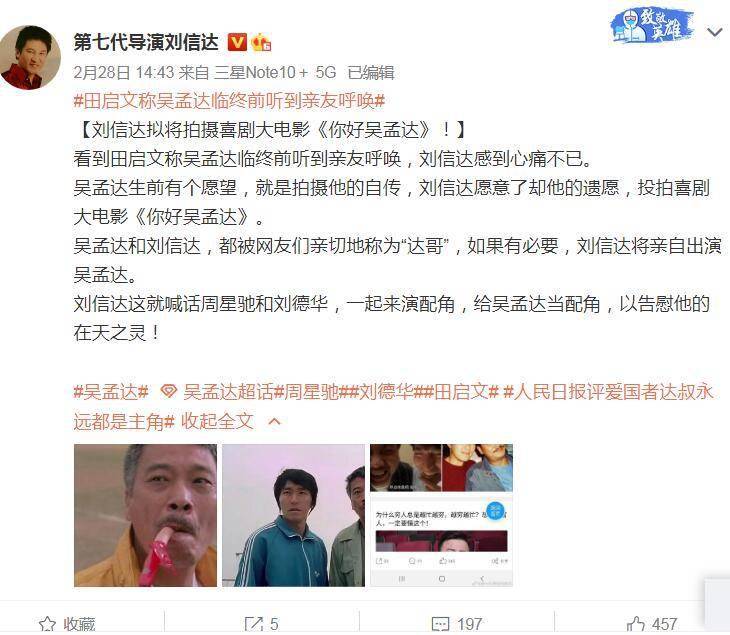Open the #吴孟达# hashtag link
The image size is (730, 635).
111,392
